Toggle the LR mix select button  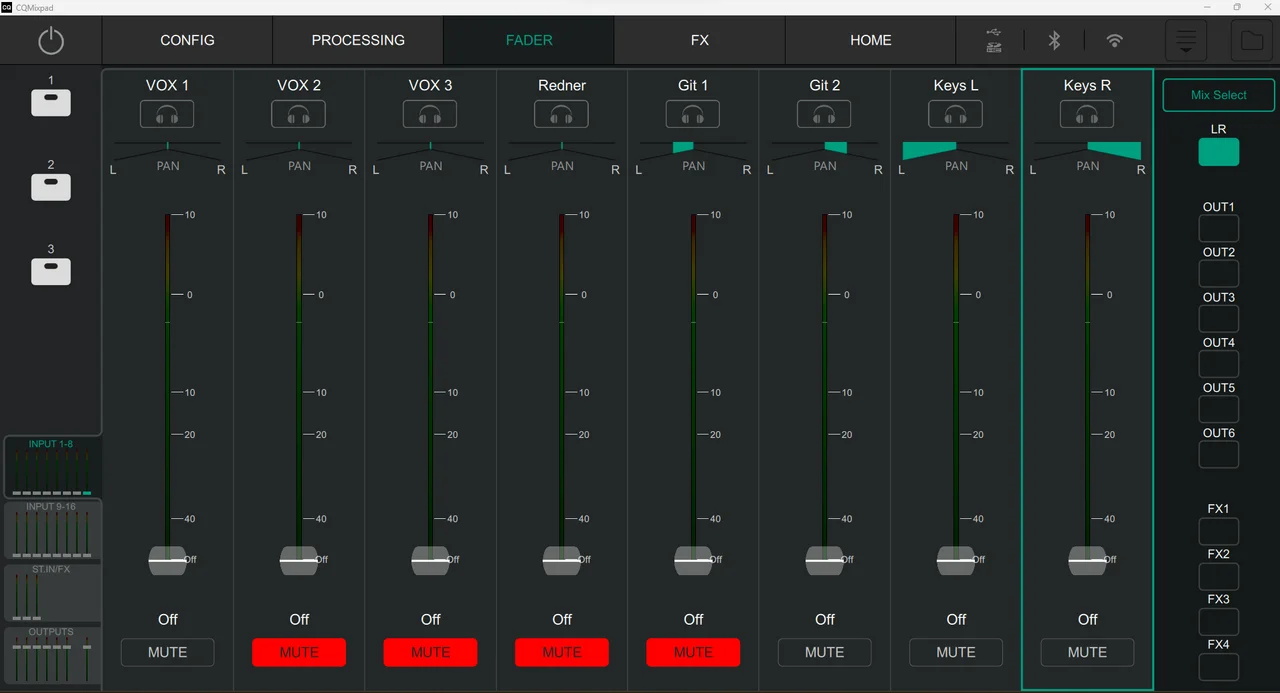1218,151
